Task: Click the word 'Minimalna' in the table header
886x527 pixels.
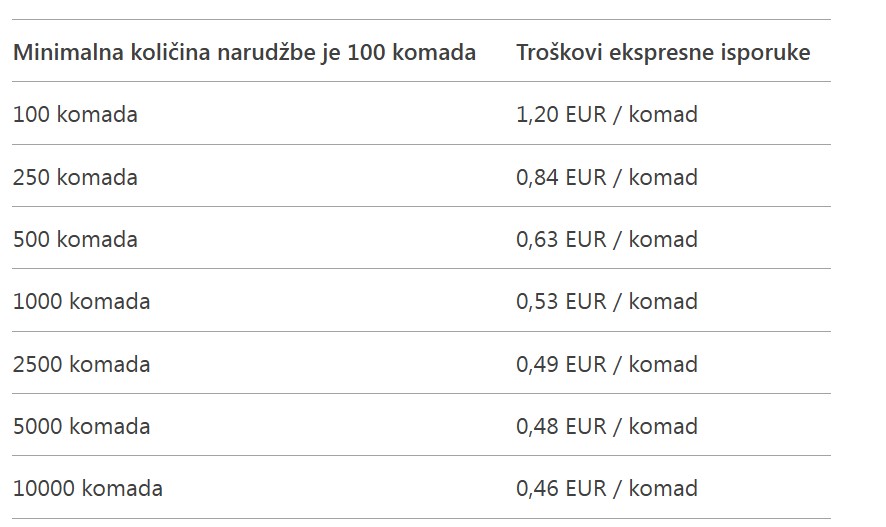Action: [68, 52]
